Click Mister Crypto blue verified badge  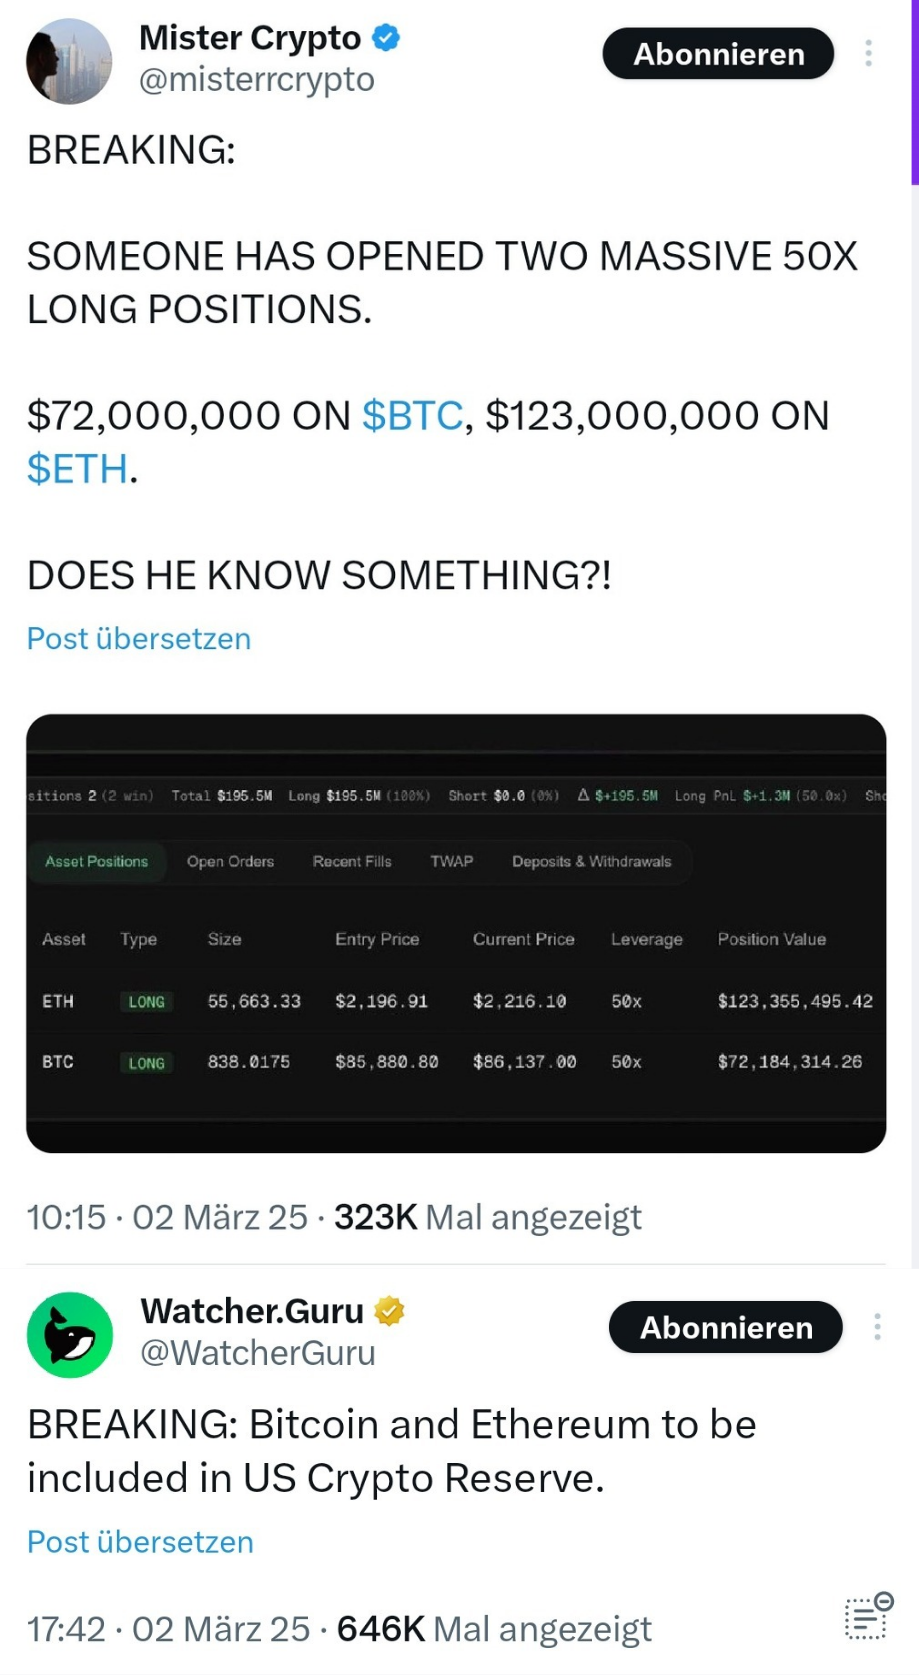[x=386, y=38]
